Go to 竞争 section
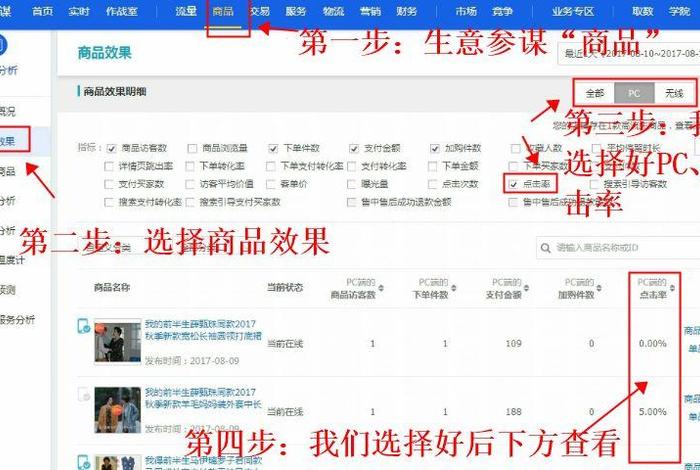The image size is (700, 470). coord(502,11)
